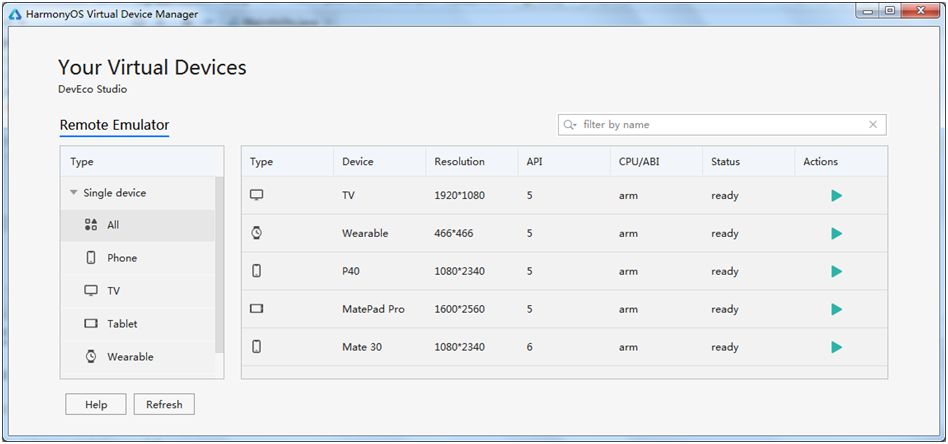Viewport: 948px width, 444px height.
Task: Start the Wearable emulator play button
Action: [837, 233]
